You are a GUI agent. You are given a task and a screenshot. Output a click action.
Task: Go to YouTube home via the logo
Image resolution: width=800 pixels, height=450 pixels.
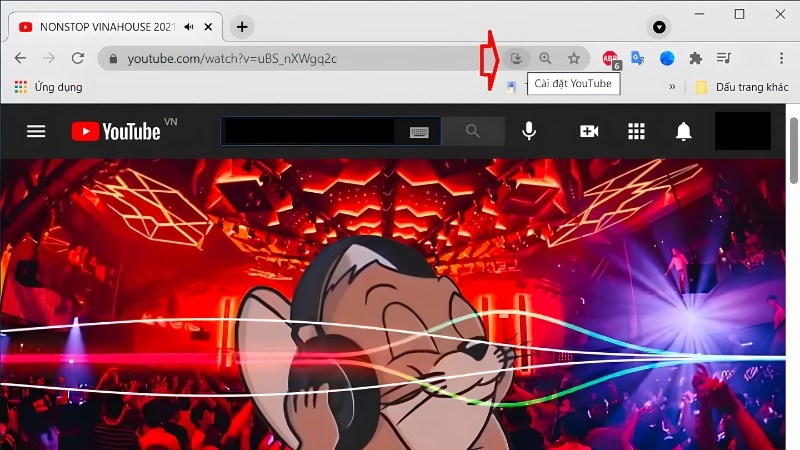click(116, 131)
